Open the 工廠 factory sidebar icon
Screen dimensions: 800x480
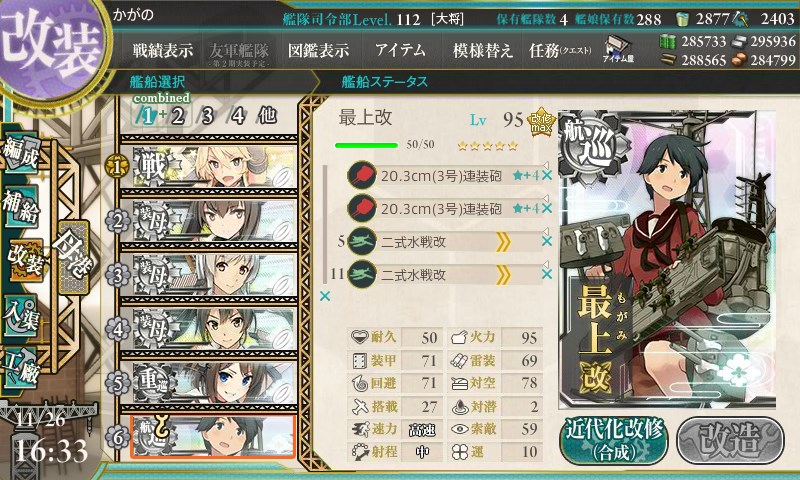coord(21,368)
